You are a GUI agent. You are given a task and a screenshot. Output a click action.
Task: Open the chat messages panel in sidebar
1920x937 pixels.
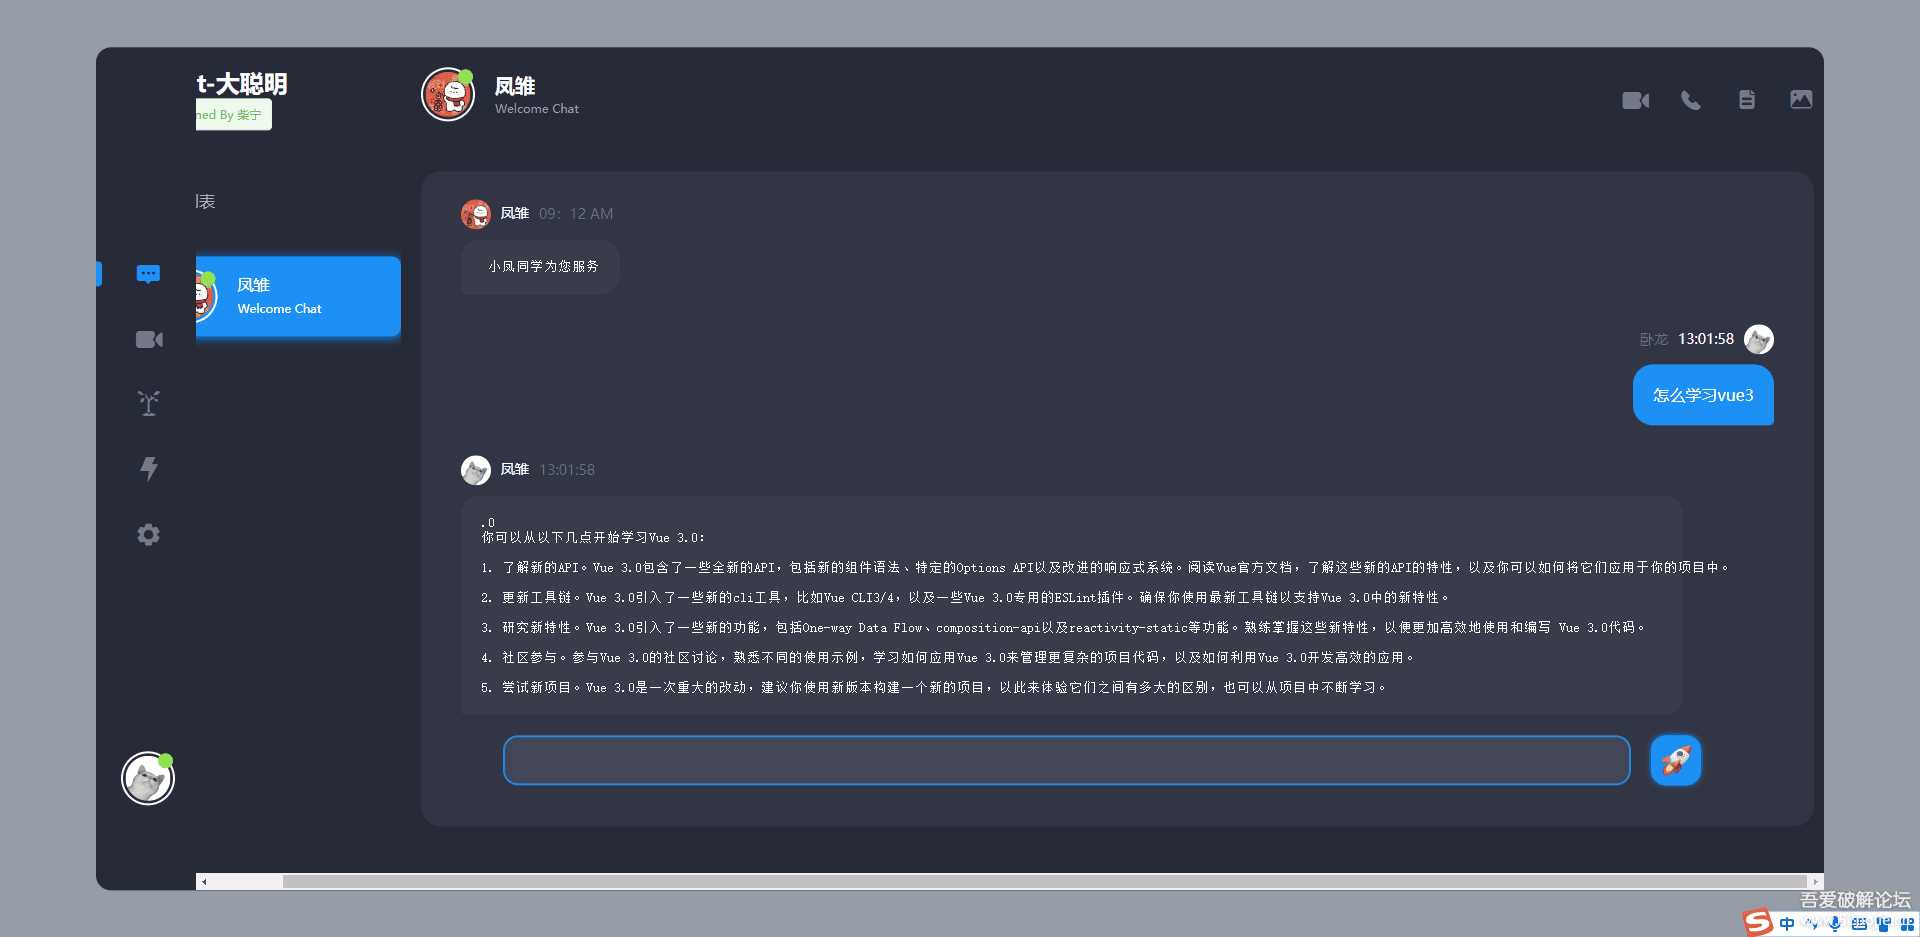click(x=148, y=273)
